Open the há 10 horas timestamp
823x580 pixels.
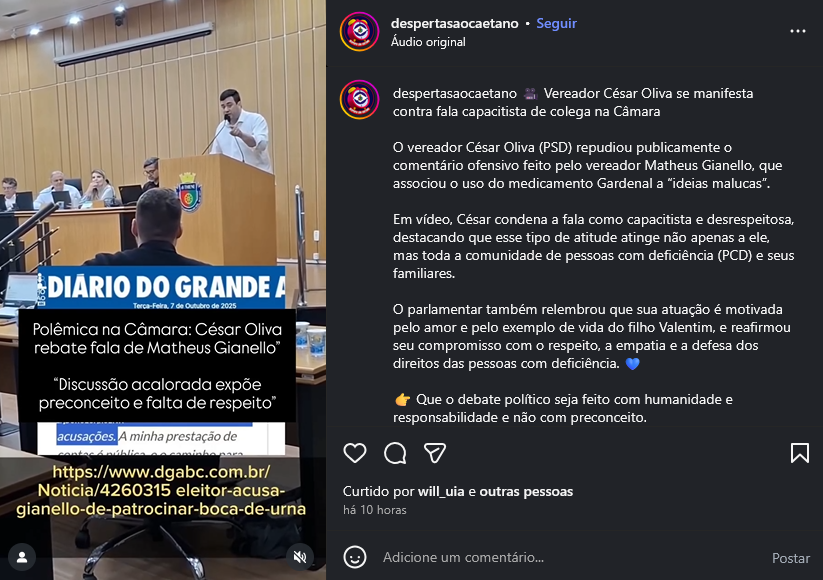(x=375, y=510)
